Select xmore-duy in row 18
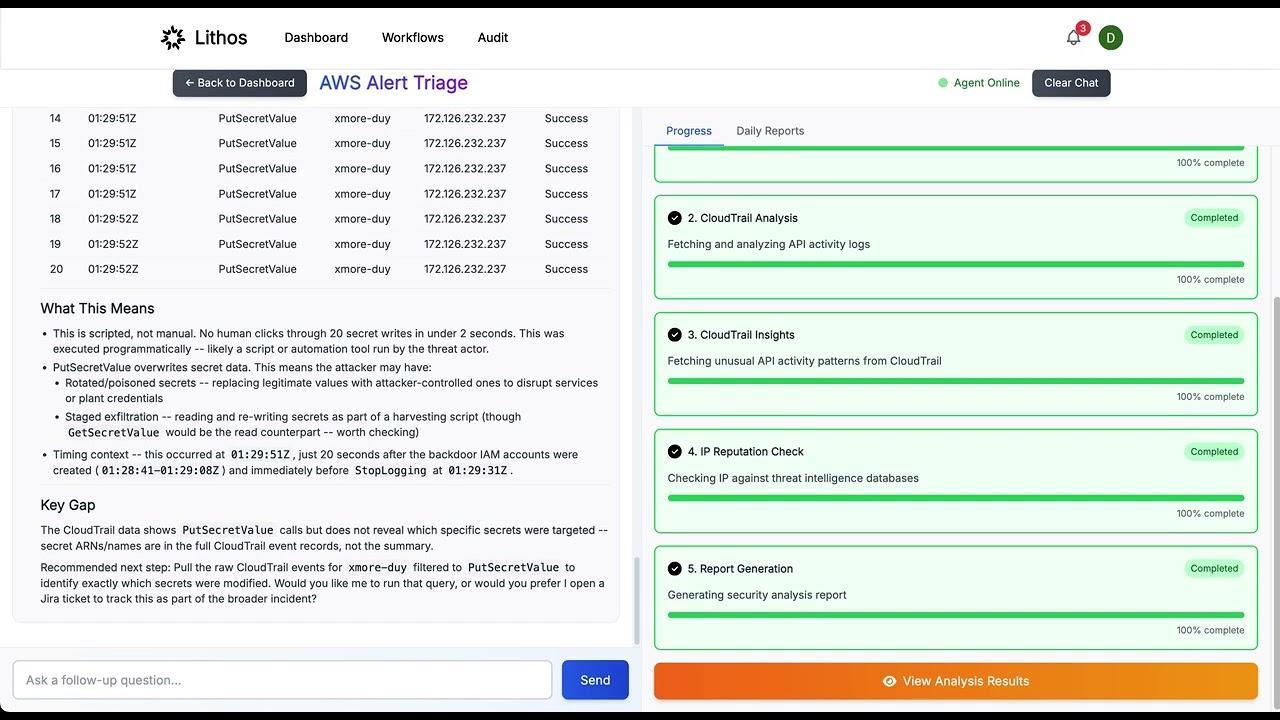The height and width of the screenshot is (720, 1280). (x=362, y=219)
